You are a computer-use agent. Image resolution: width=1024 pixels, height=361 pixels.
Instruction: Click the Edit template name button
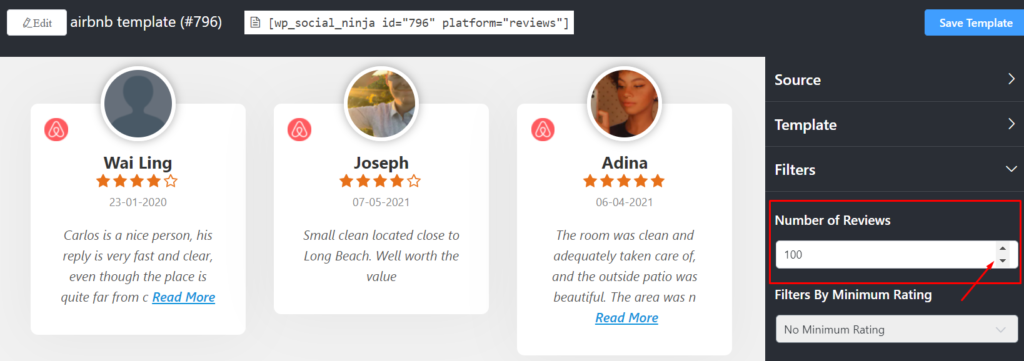click(x=37, y=23)
